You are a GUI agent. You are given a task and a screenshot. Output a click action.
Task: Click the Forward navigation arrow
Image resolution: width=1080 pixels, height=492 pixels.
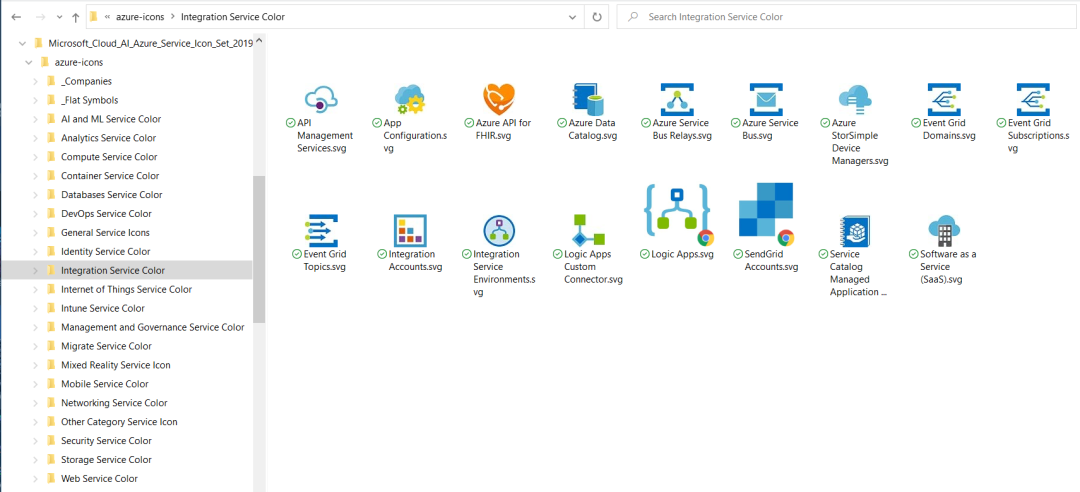click(x=39, y=17)
